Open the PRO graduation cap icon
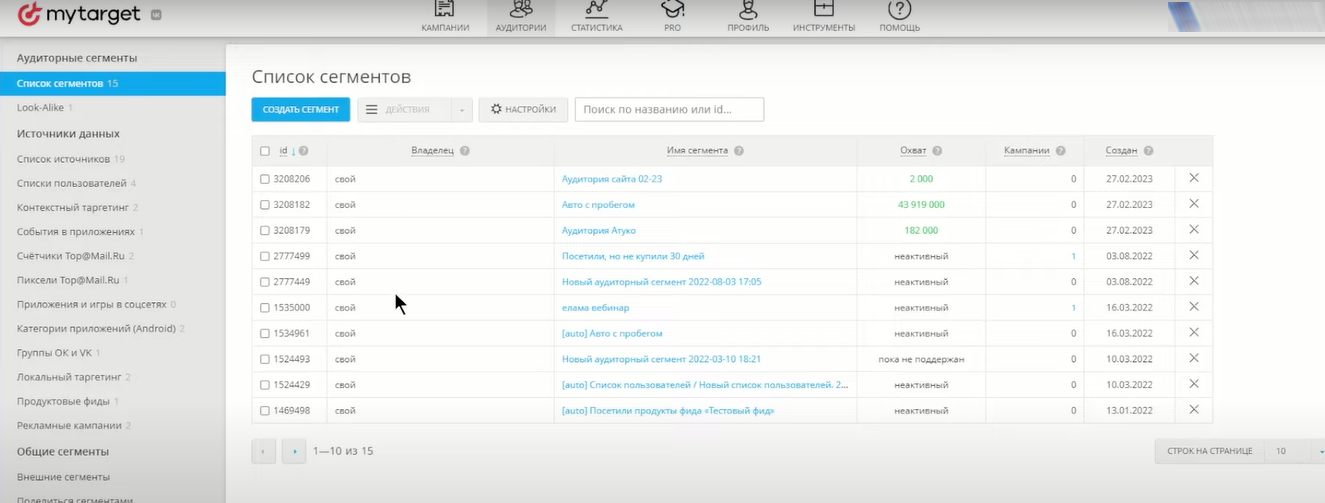Viewport: 1325px width, 503px height. pyautogui.click(x=672, y=9)
